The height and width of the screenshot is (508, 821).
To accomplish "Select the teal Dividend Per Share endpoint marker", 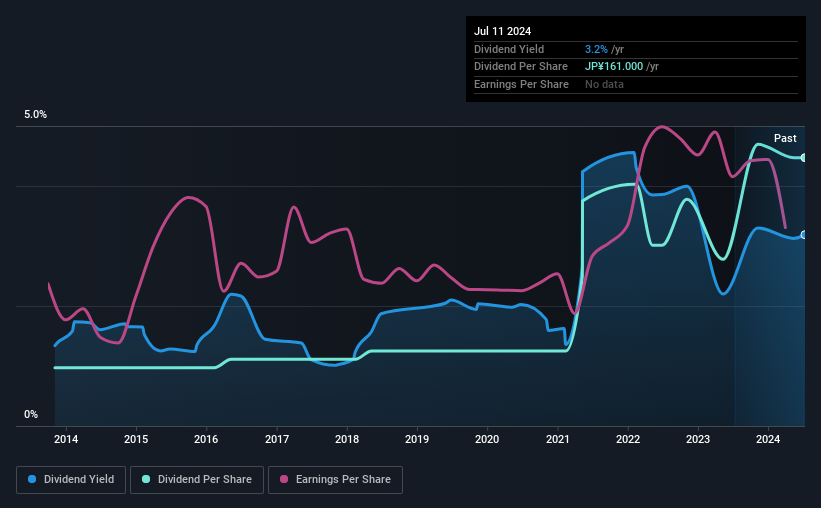I will 803,158.
